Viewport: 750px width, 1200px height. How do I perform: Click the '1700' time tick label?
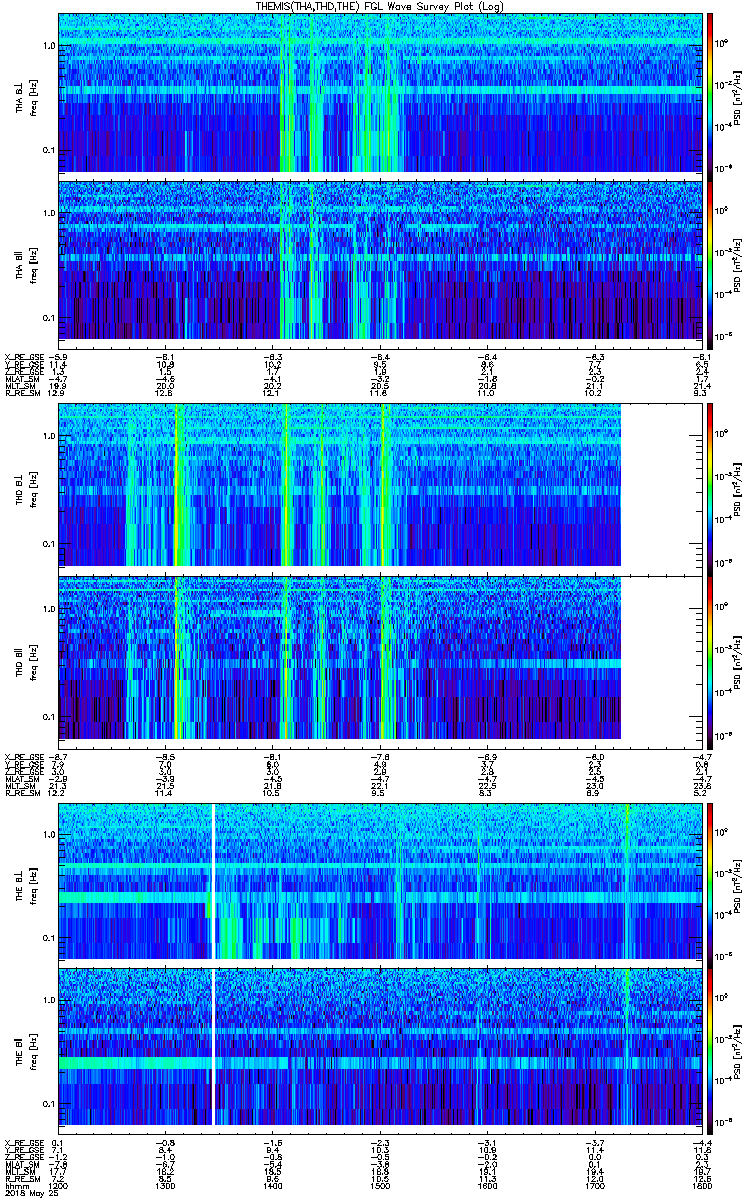[x=593, y=1184]
